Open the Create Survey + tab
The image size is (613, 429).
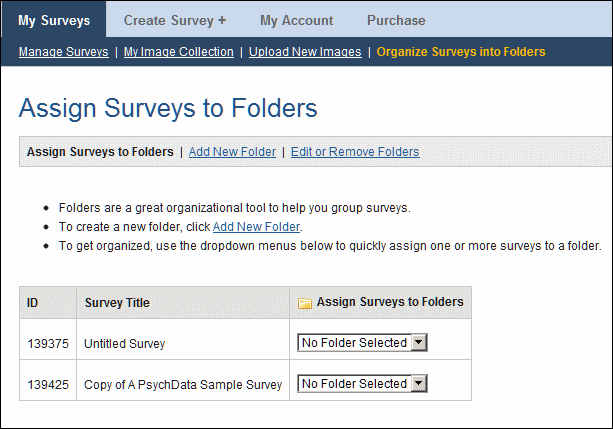click(x=175, y=20)
